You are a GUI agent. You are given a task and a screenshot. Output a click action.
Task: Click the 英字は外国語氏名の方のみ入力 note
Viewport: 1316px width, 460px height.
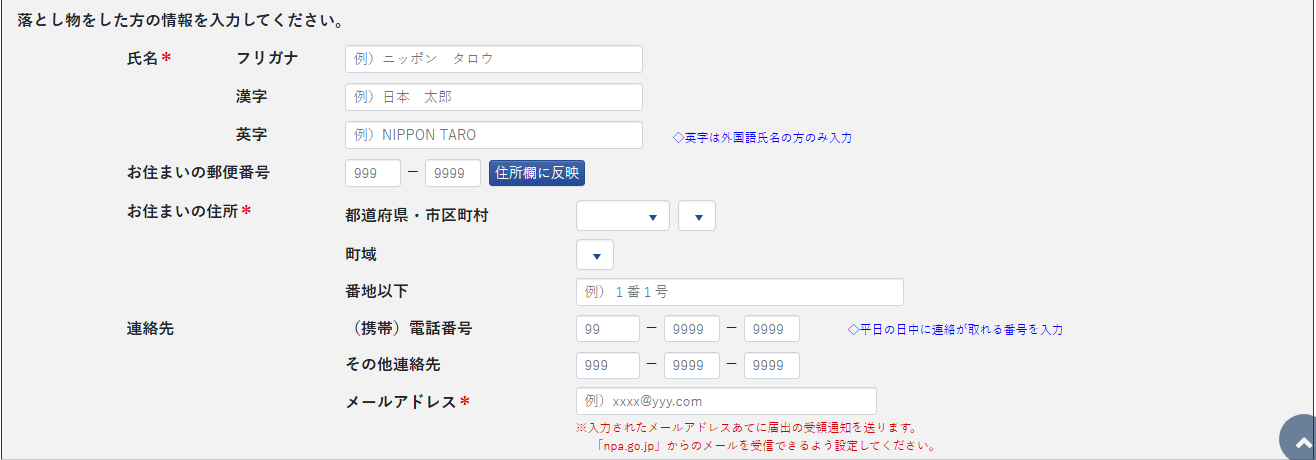(762, 138)
